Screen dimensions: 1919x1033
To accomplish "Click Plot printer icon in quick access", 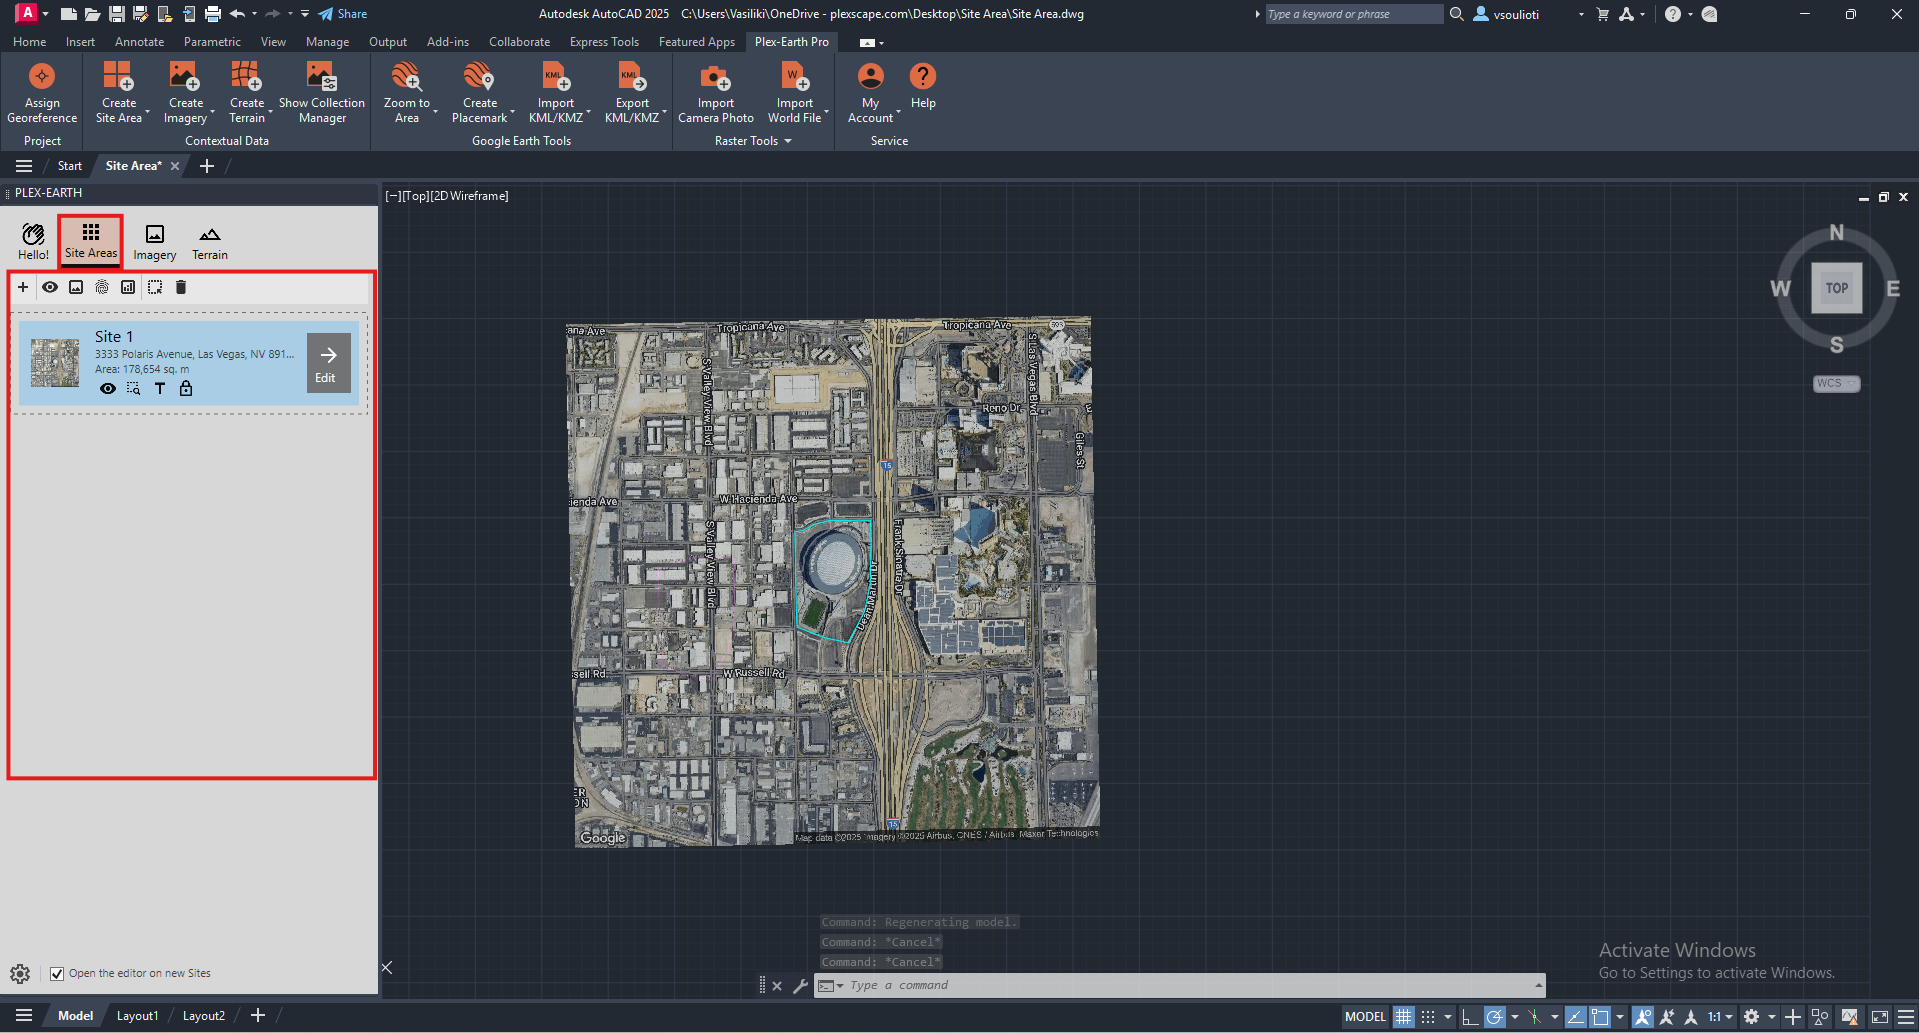I will (213, 14).
